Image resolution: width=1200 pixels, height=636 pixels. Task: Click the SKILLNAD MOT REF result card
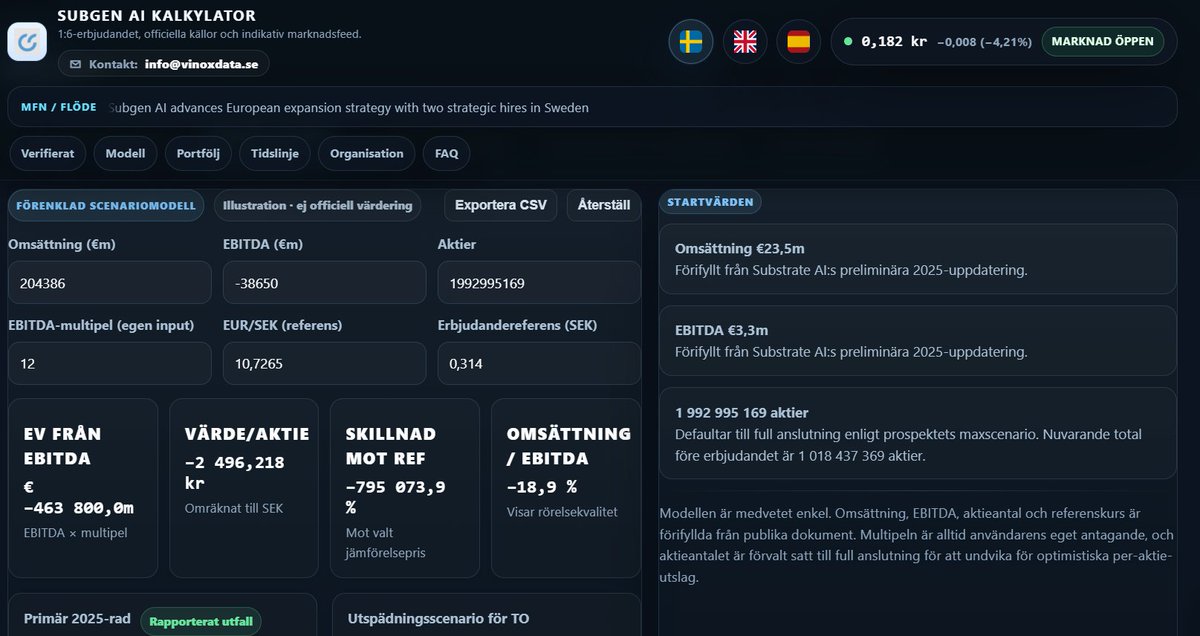pos(405,488)
